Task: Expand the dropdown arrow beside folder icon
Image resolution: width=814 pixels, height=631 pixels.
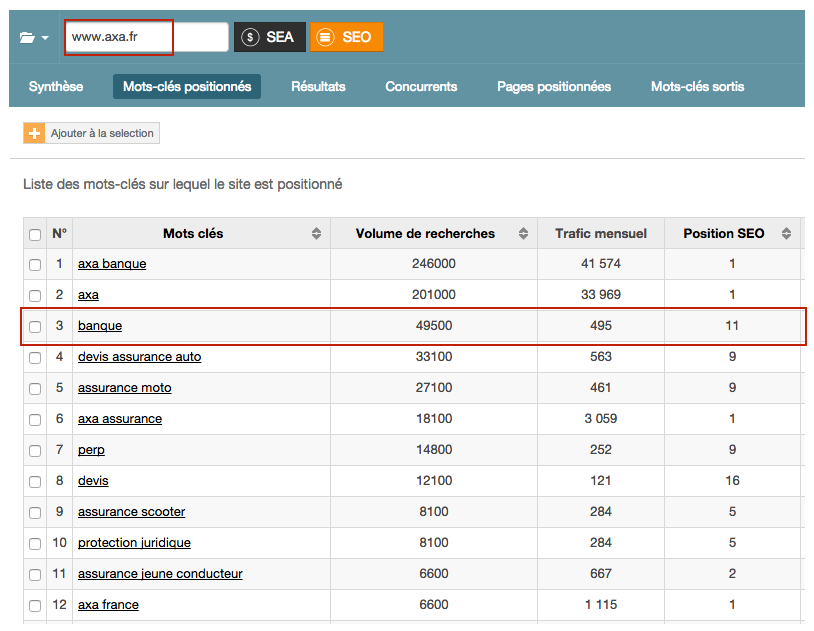Action: coord(45,38)
